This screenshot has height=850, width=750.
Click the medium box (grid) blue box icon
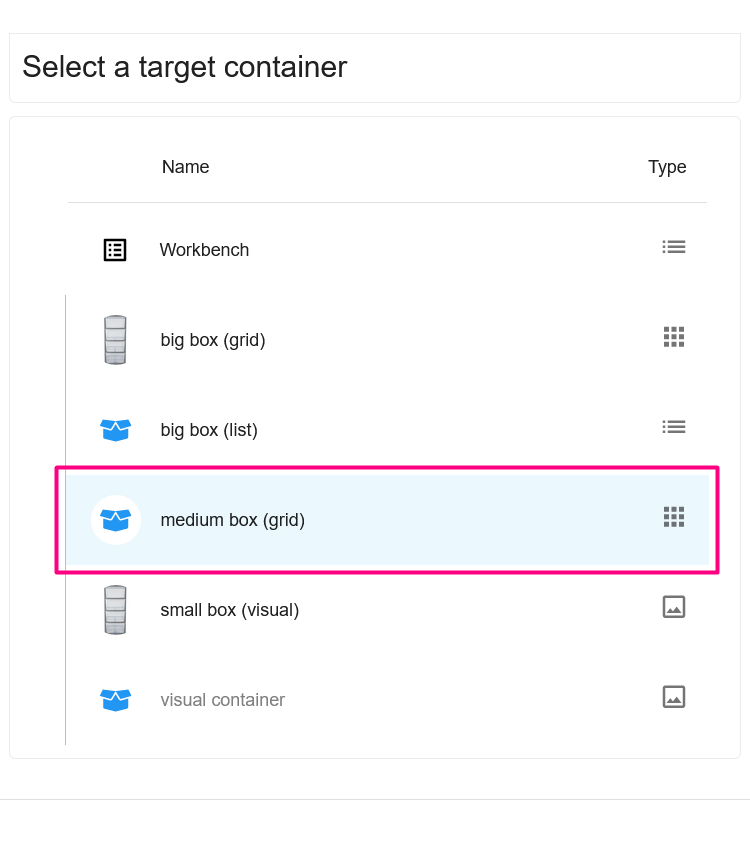coord(115,520)
